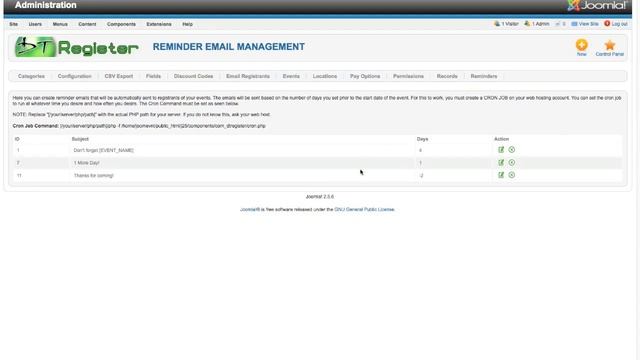Open View Site link
640x360 pixels.
coord(584,24)
